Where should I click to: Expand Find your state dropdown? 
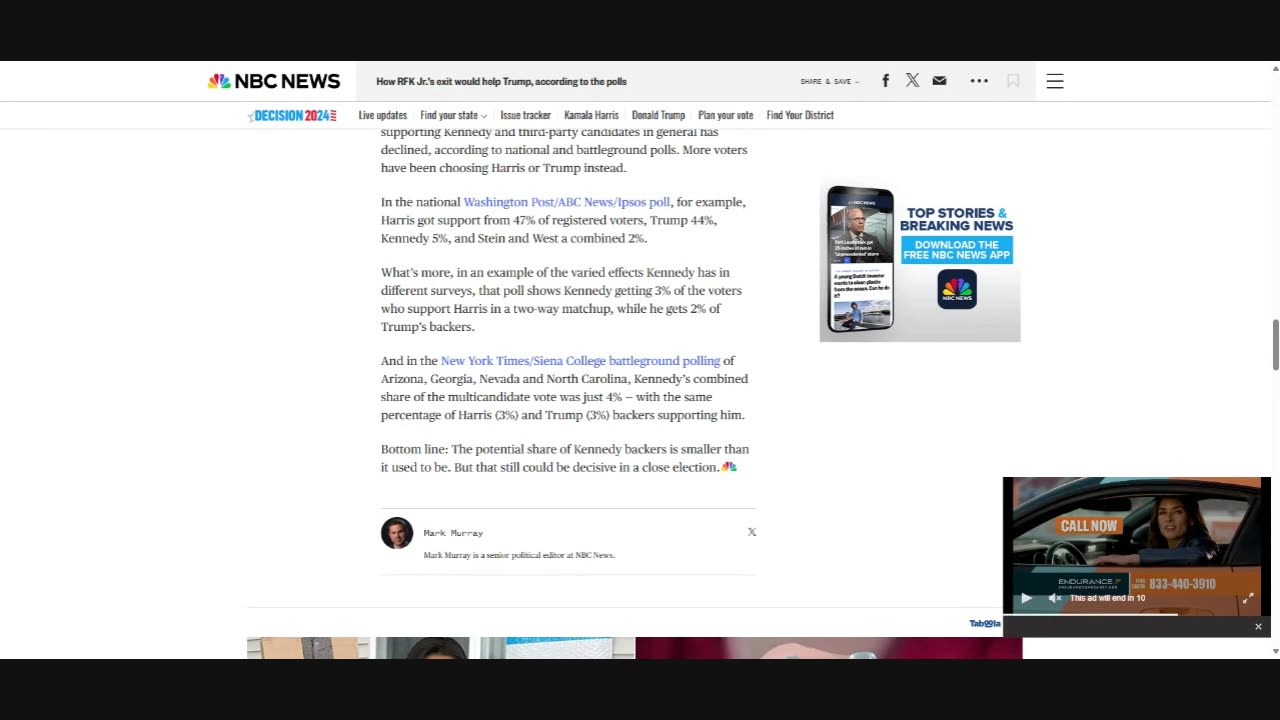(x=454, y=115)
